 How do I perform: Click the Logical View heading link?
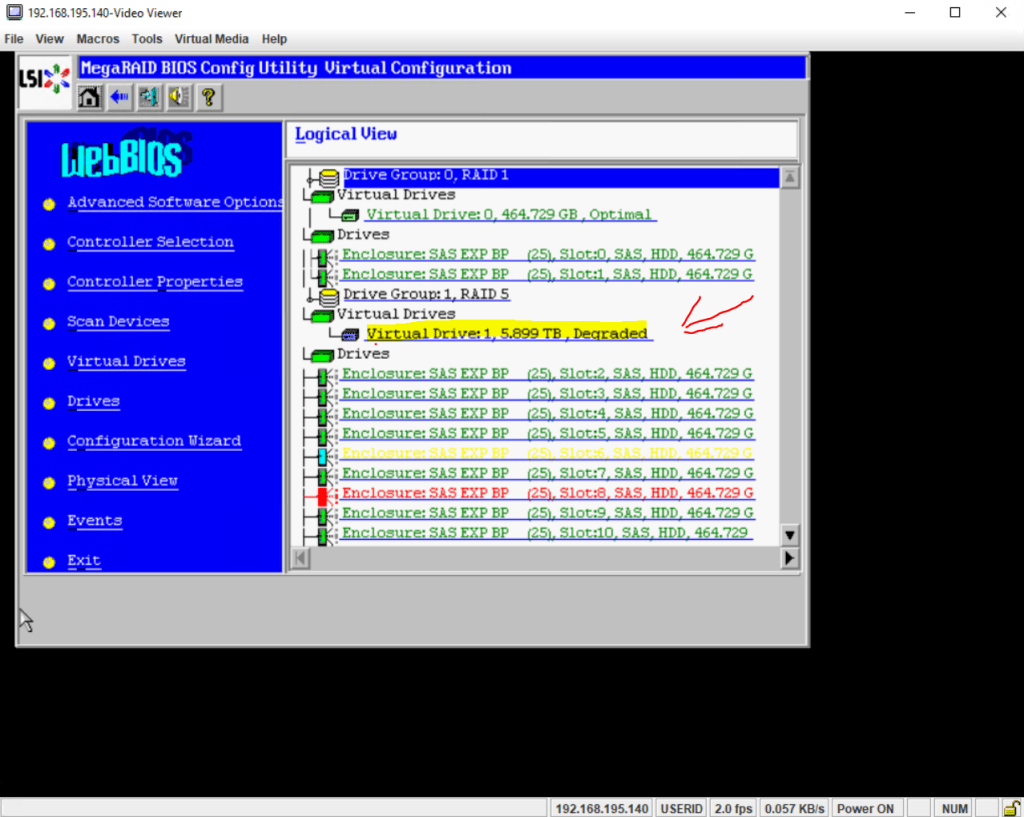(x=345, y=134)
